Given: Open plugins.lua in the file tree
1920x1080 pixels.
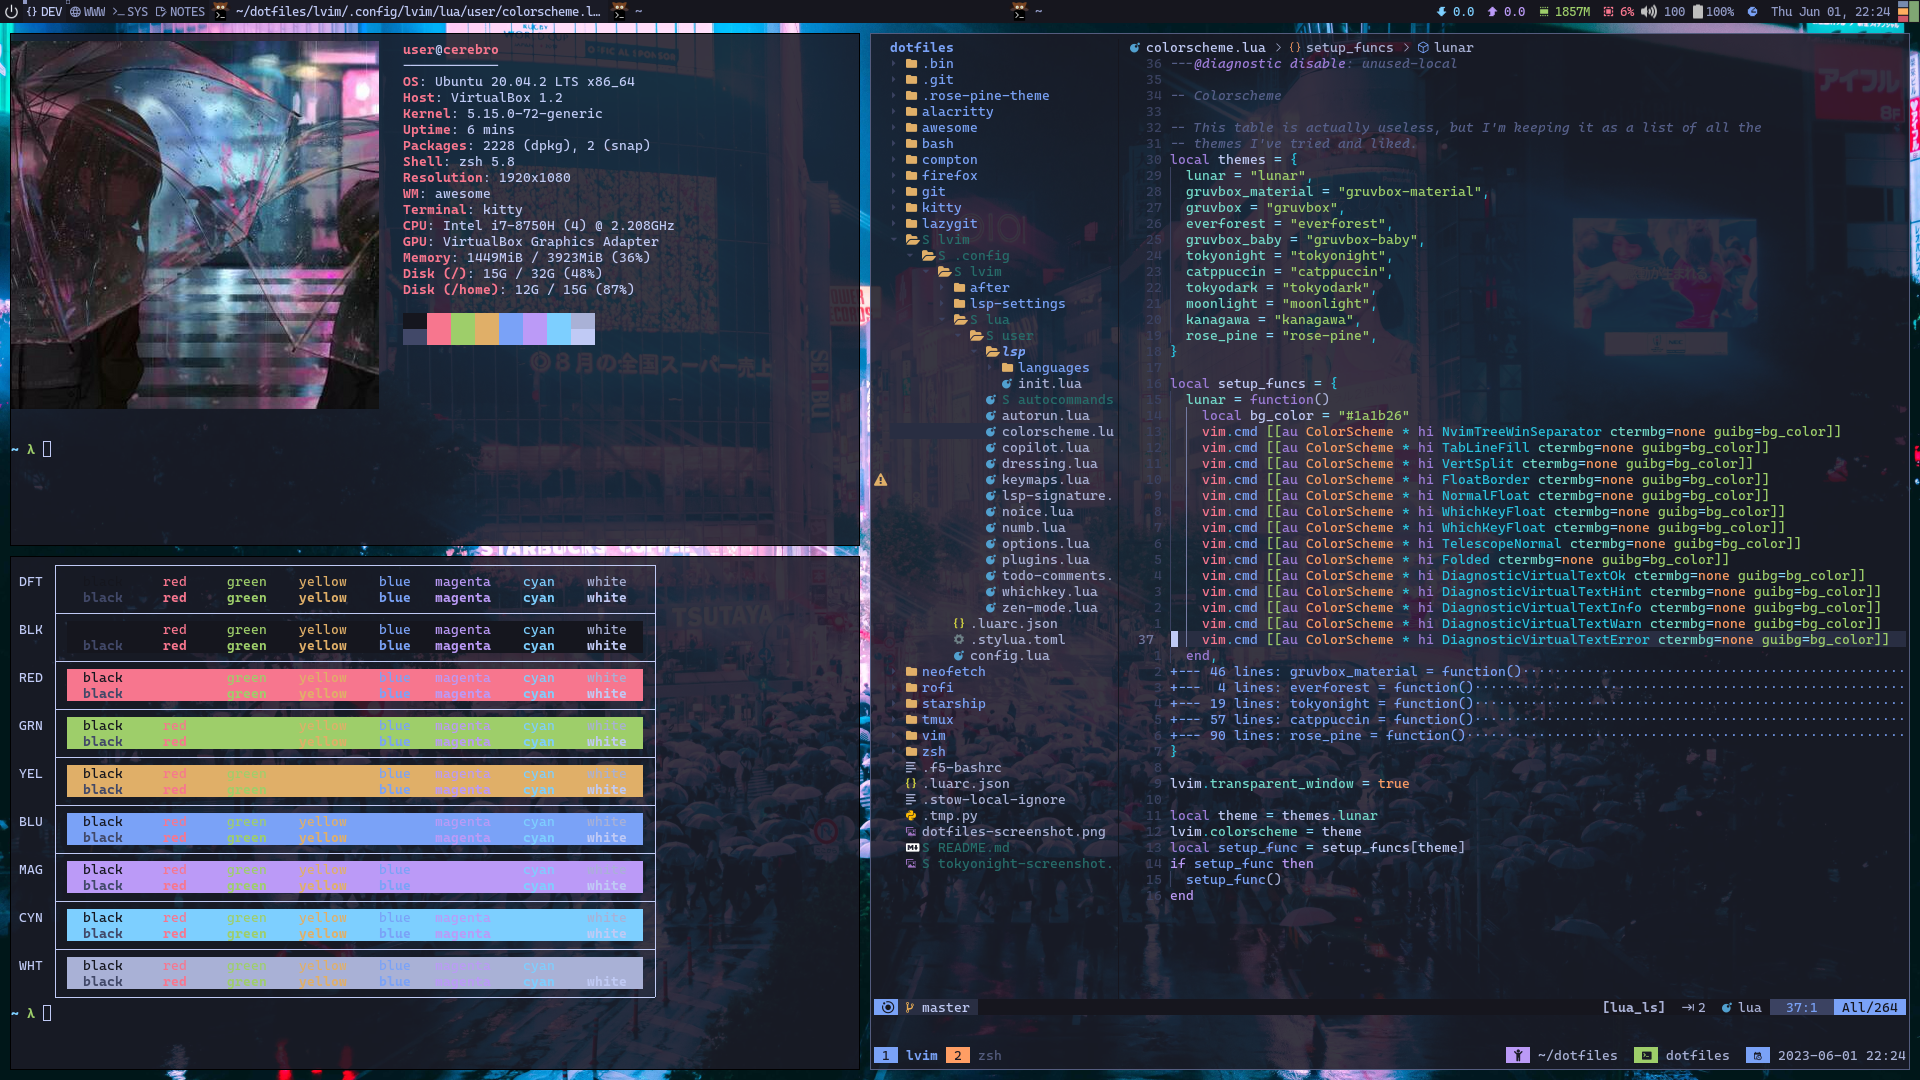Looking at the screenshot, I should click(x=1037, y=560).
